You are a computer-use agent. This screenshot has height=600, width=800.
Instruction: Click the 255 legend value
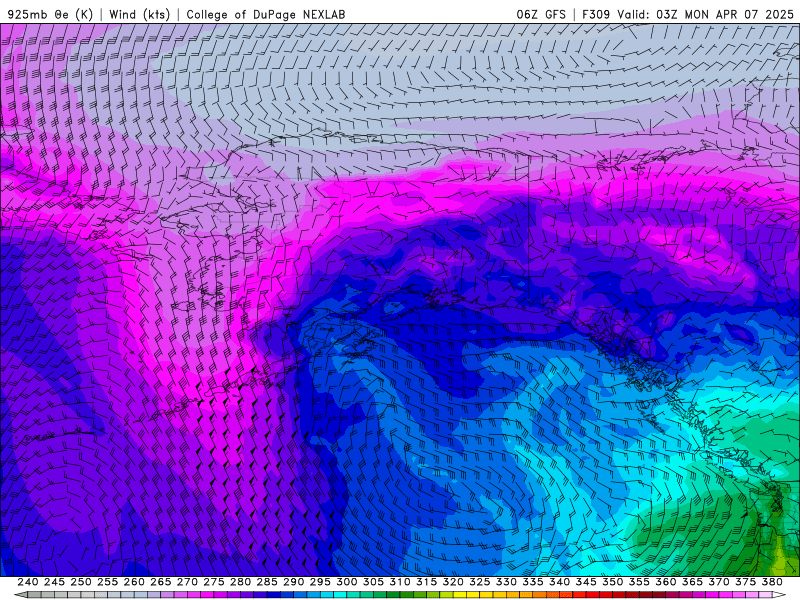click(107, 582)
